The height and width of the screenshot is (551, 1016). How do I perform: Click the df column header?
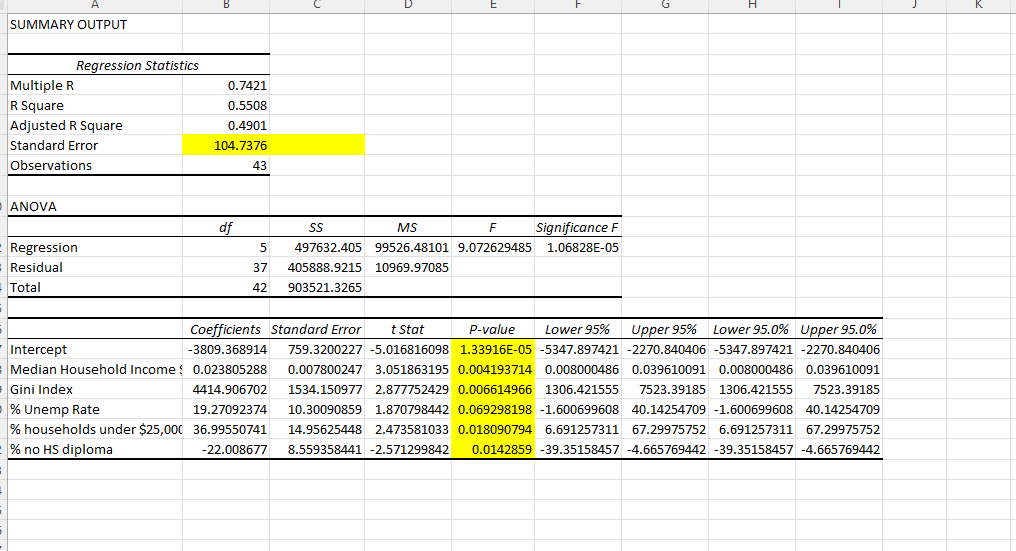coord(226,228)
